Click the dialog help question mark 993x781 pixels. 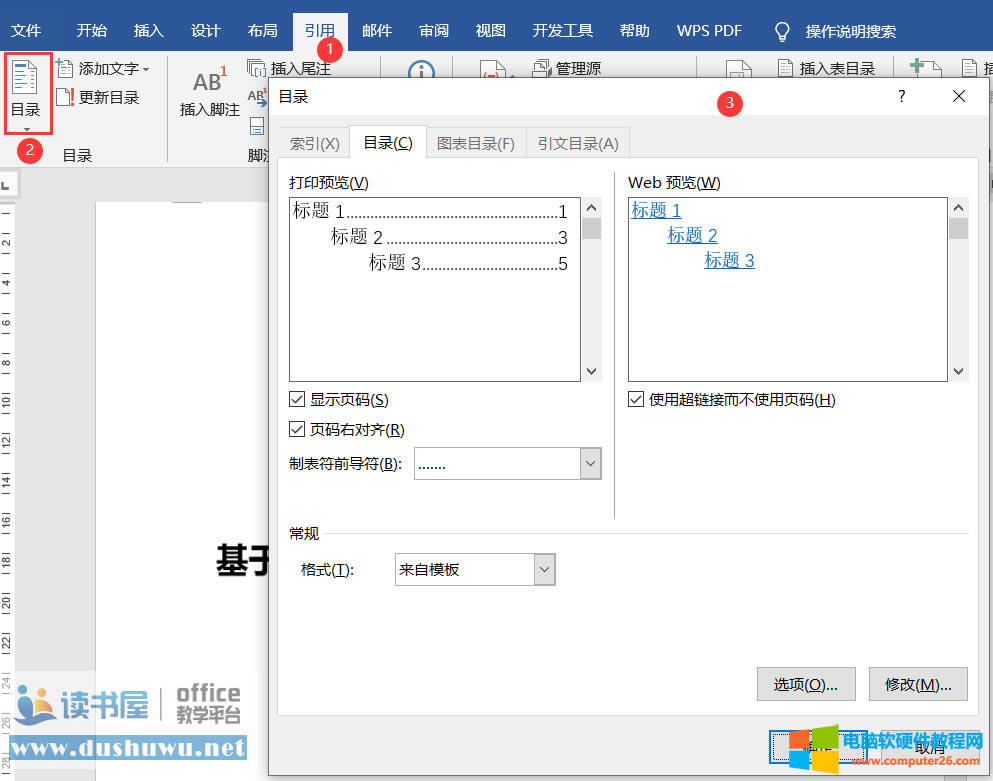(901, 97)
